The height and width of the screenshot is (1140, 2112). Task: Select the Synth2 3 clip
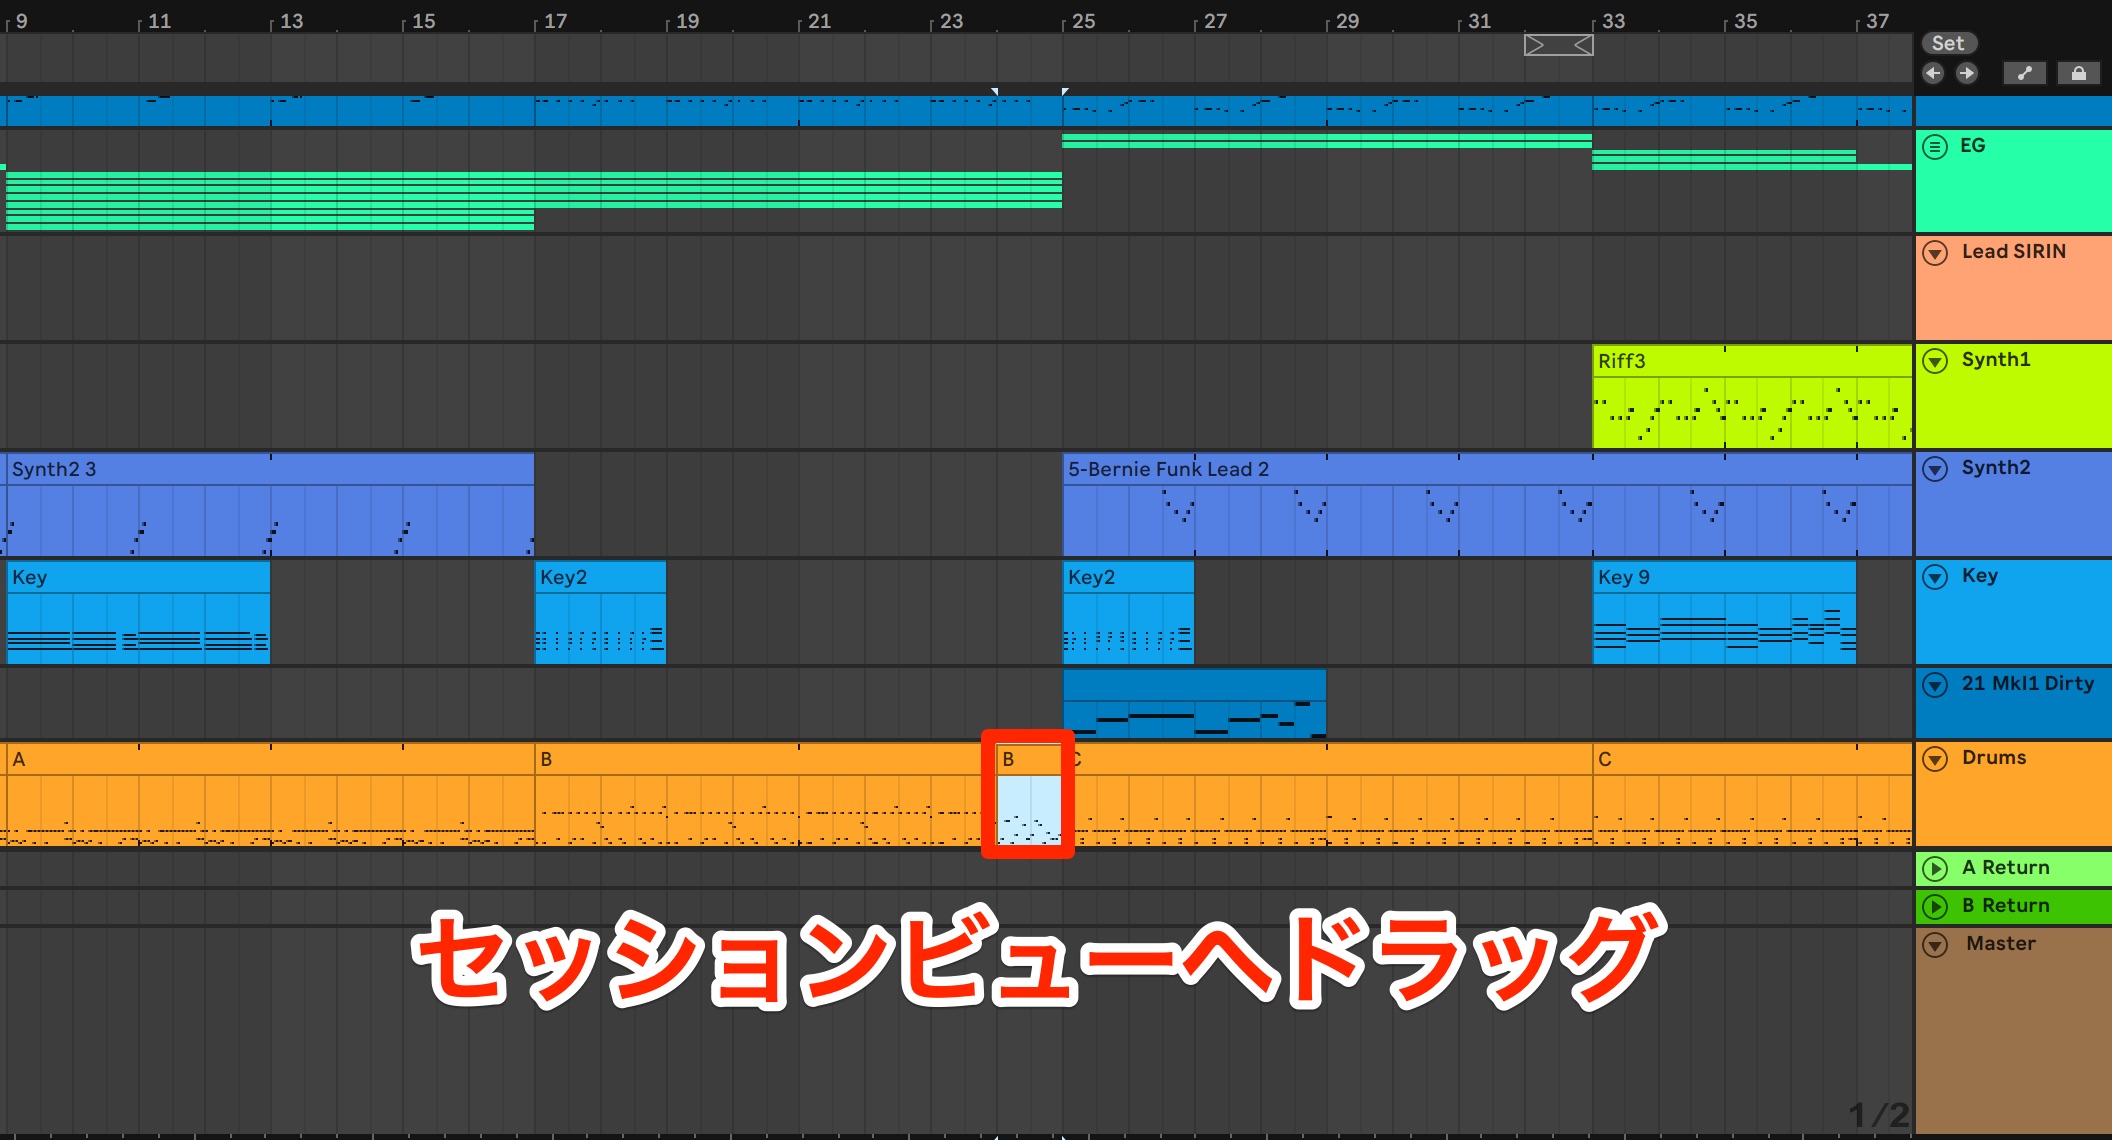pos(269,505)
